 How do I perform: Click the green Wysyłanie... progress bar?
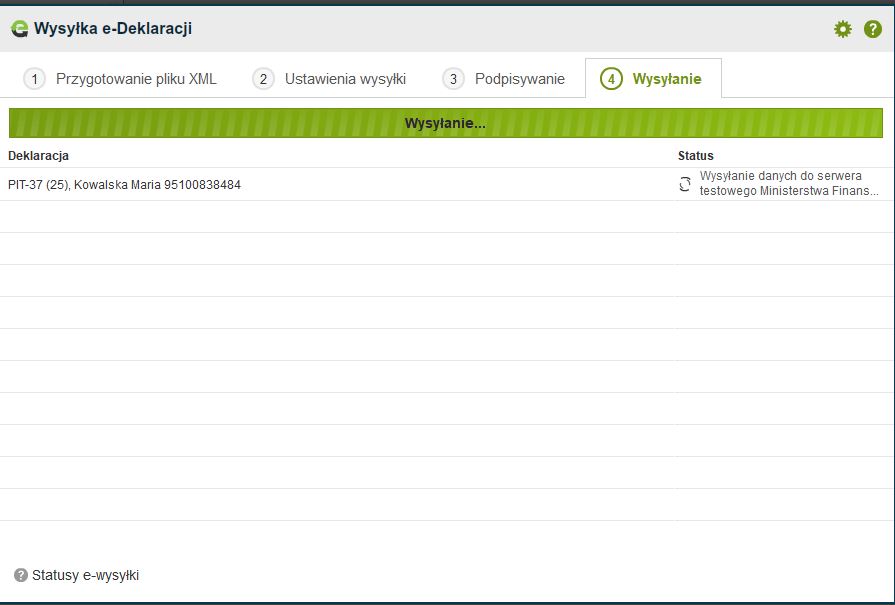[445, 123]
